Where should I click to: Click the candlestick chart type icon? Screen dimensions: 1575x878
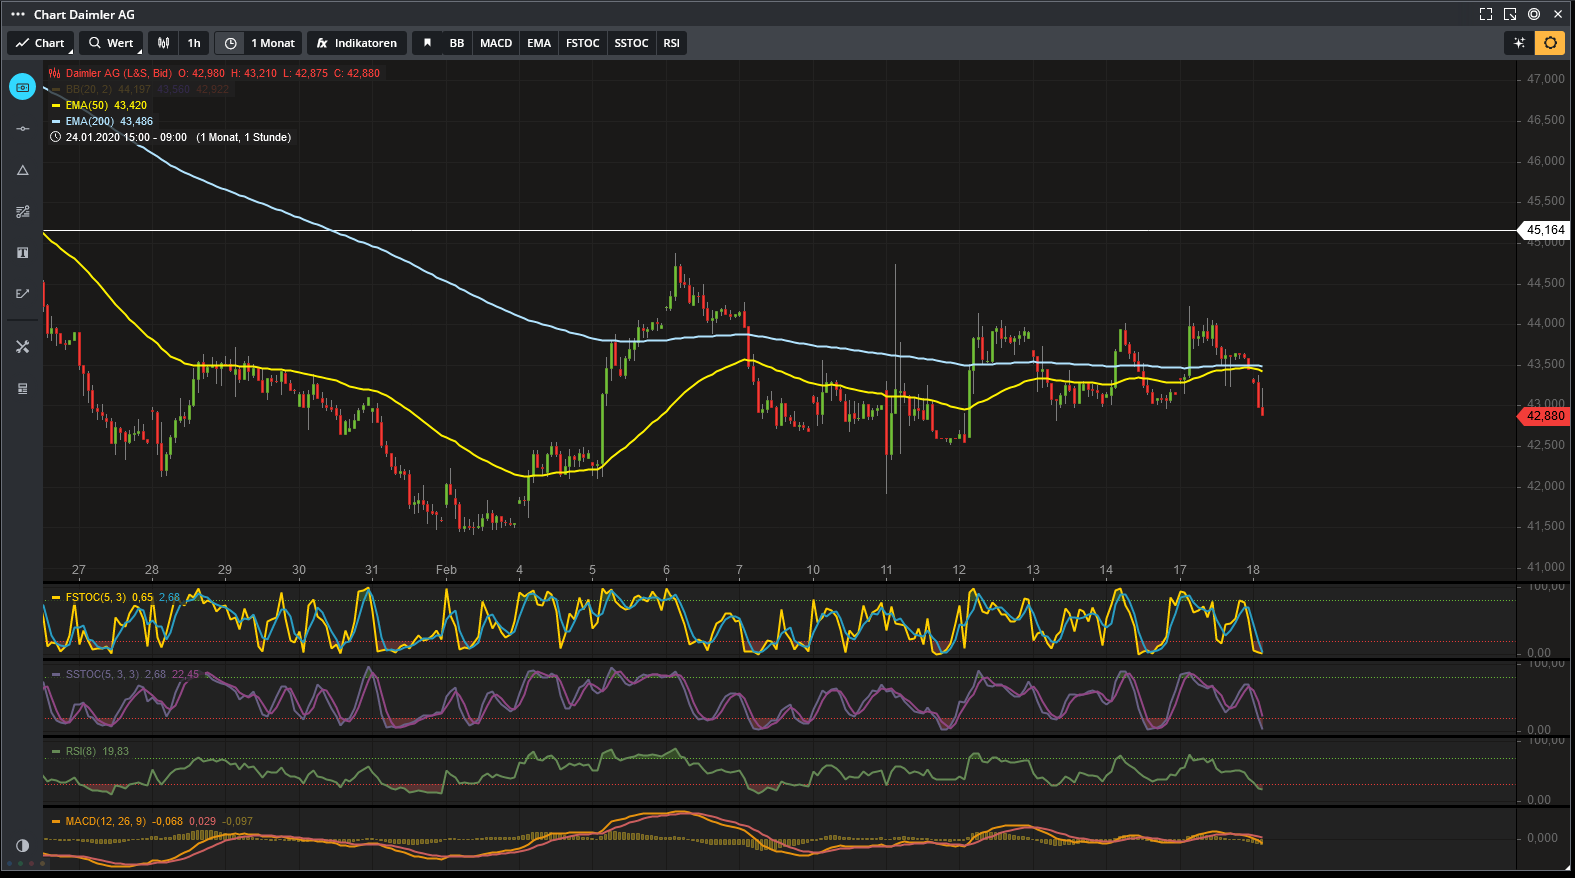pos(164,43)
